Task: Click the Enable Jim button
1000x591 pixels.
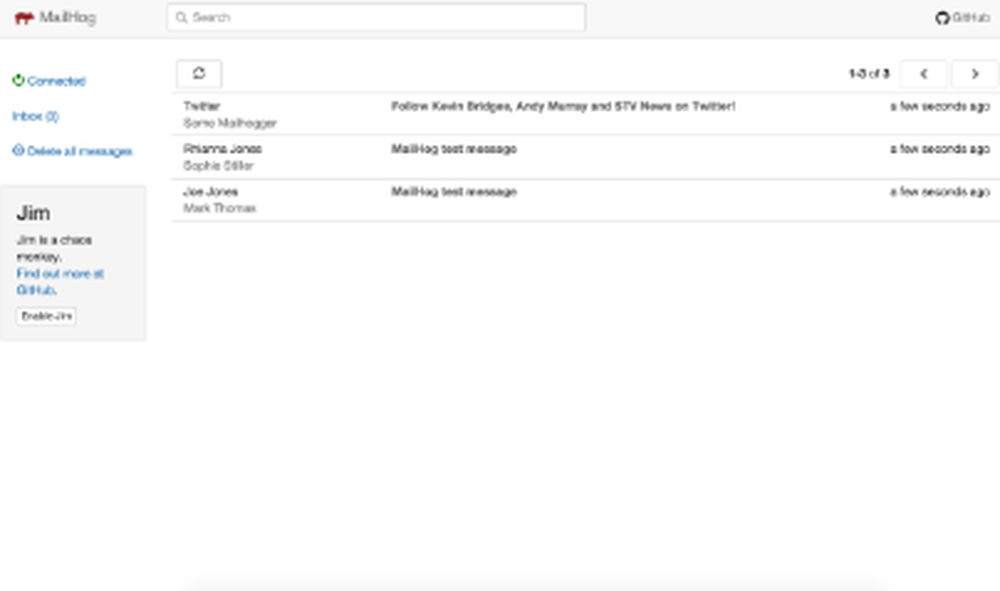Action: tap(47, 316)
